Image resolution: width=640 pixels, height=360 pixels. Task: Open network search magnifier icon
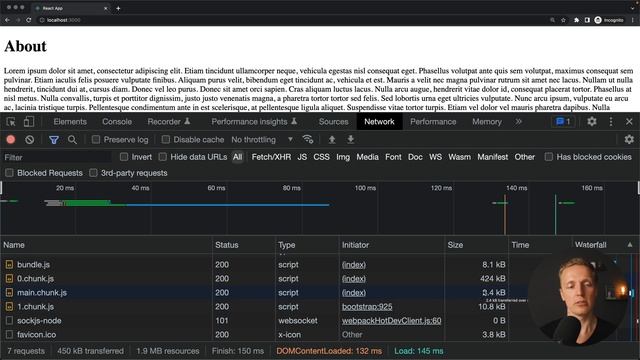72,140
